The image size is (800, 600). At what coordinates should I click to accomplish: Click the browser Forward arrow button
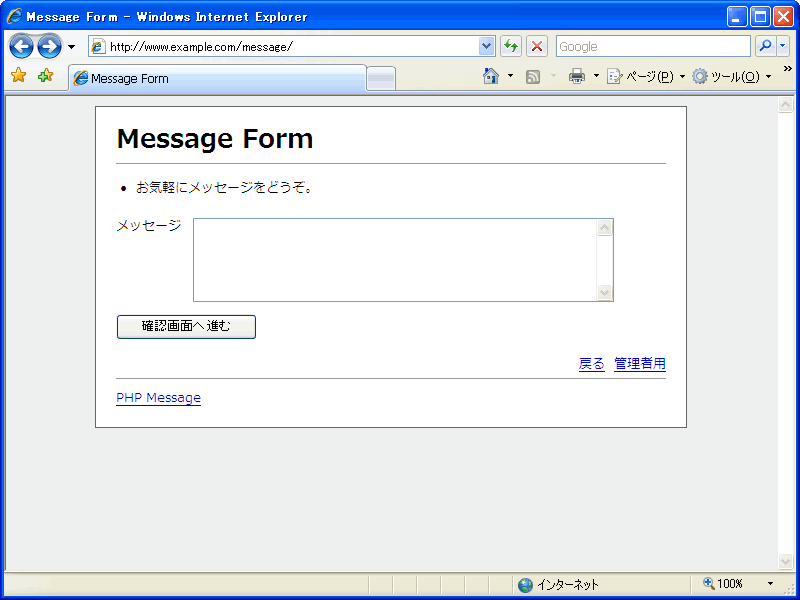click(49, 46)
